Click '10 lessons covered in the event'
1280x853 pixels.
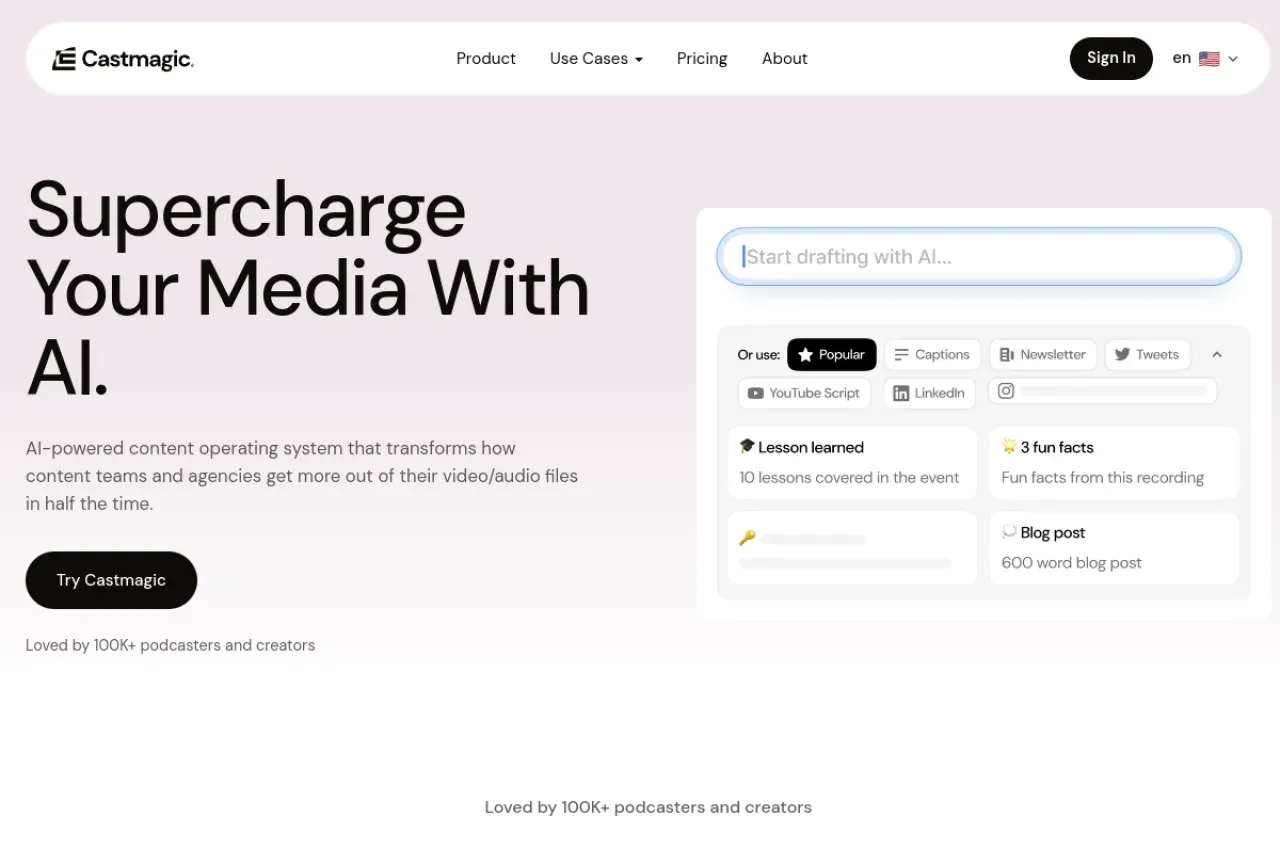849,477
